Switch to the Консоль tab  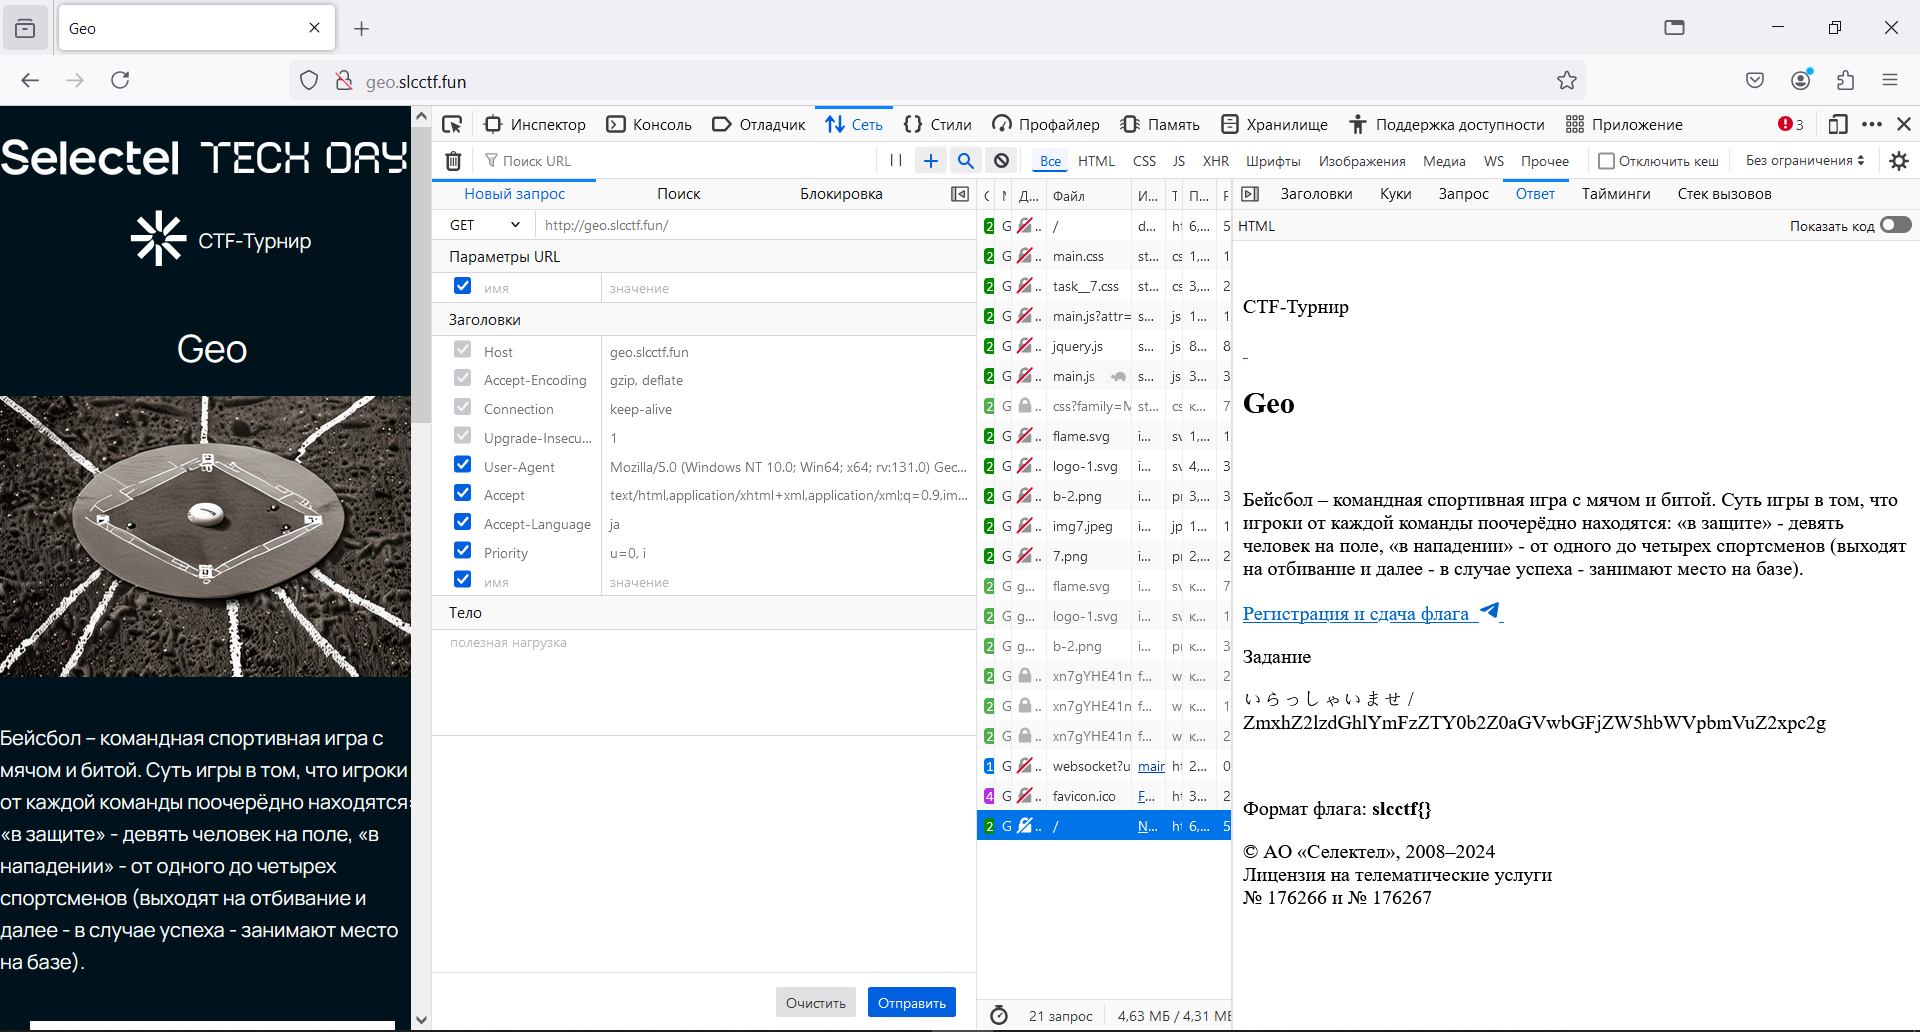(649, 124)
